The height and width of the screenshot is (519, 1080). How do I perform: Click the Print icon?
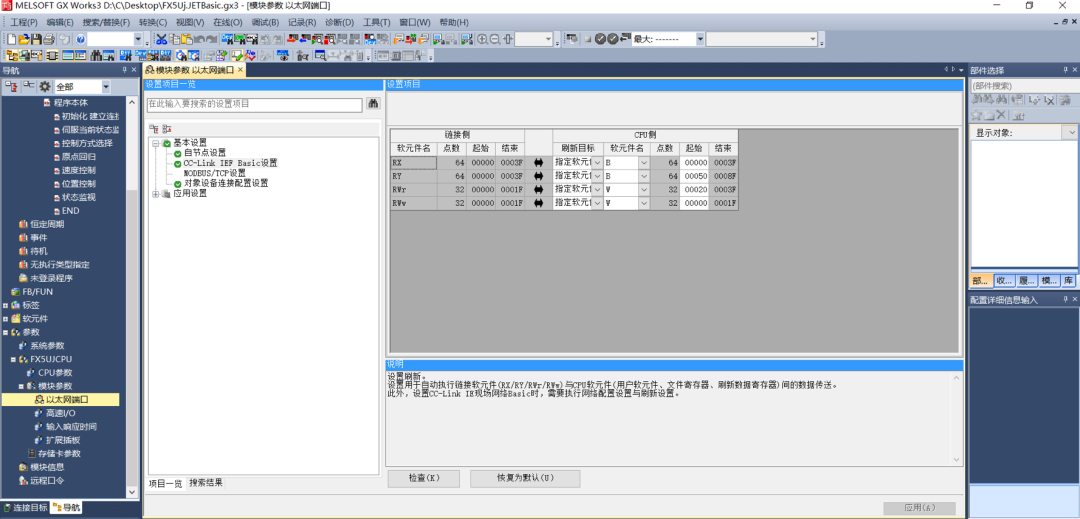click(x=49, y=39)
